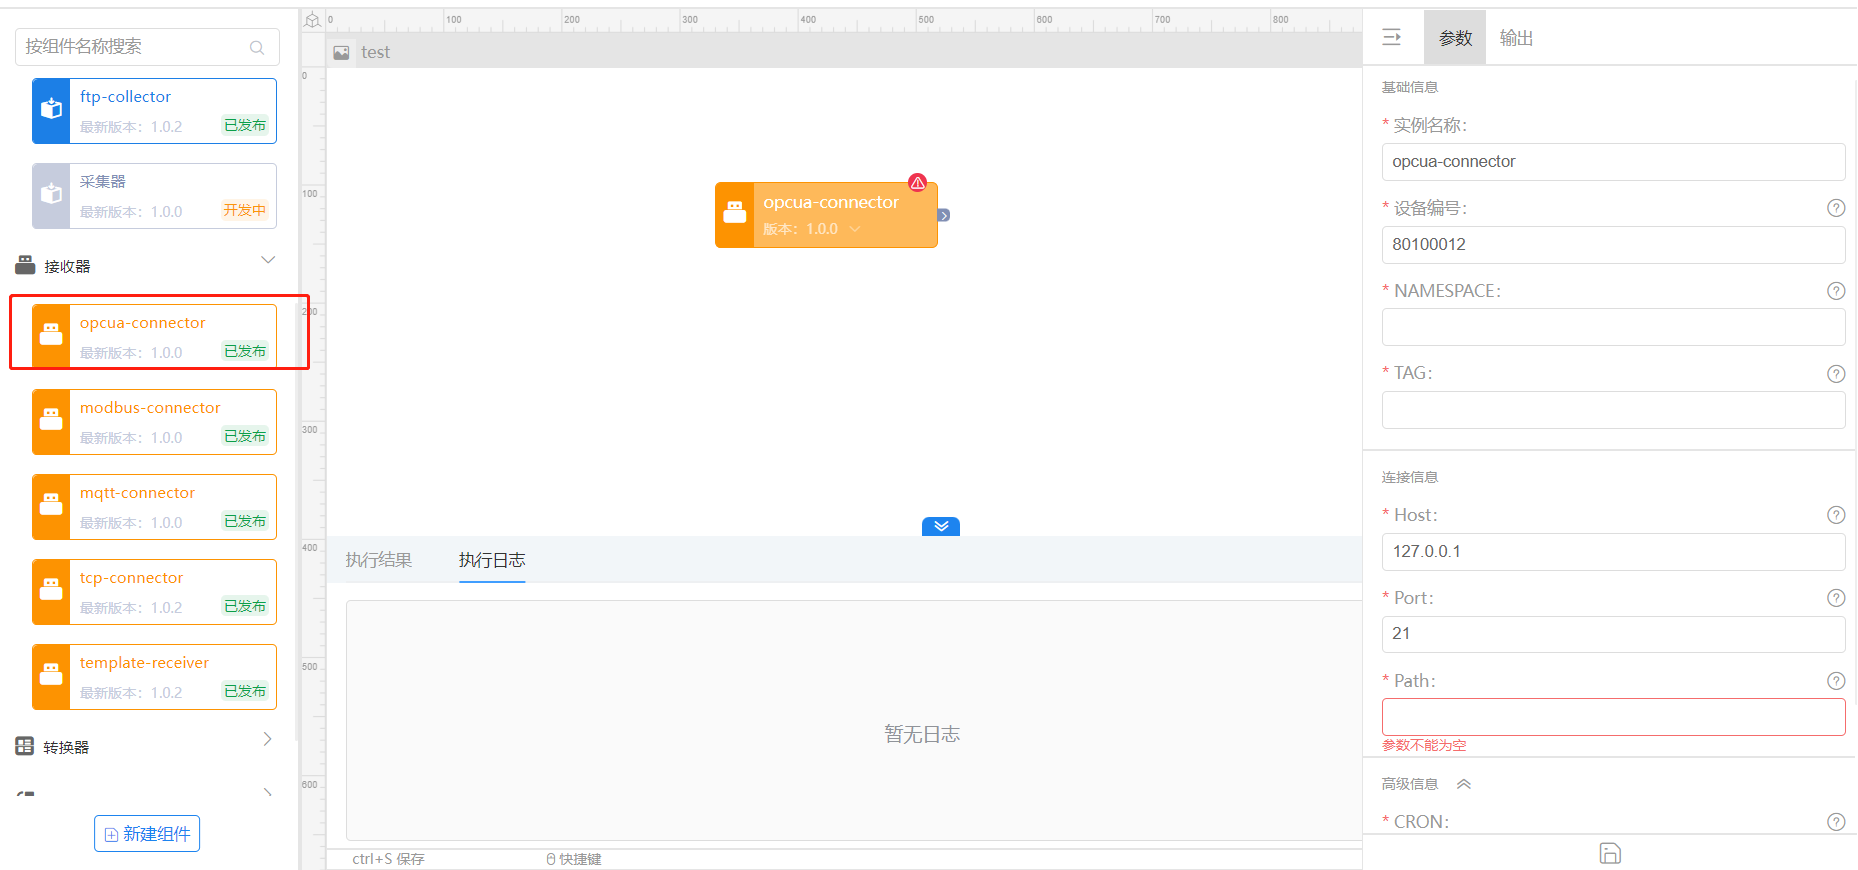Click the empty Path input field
The image size is (1858, 870).
pyautogui.click(x=1613, y=717)
